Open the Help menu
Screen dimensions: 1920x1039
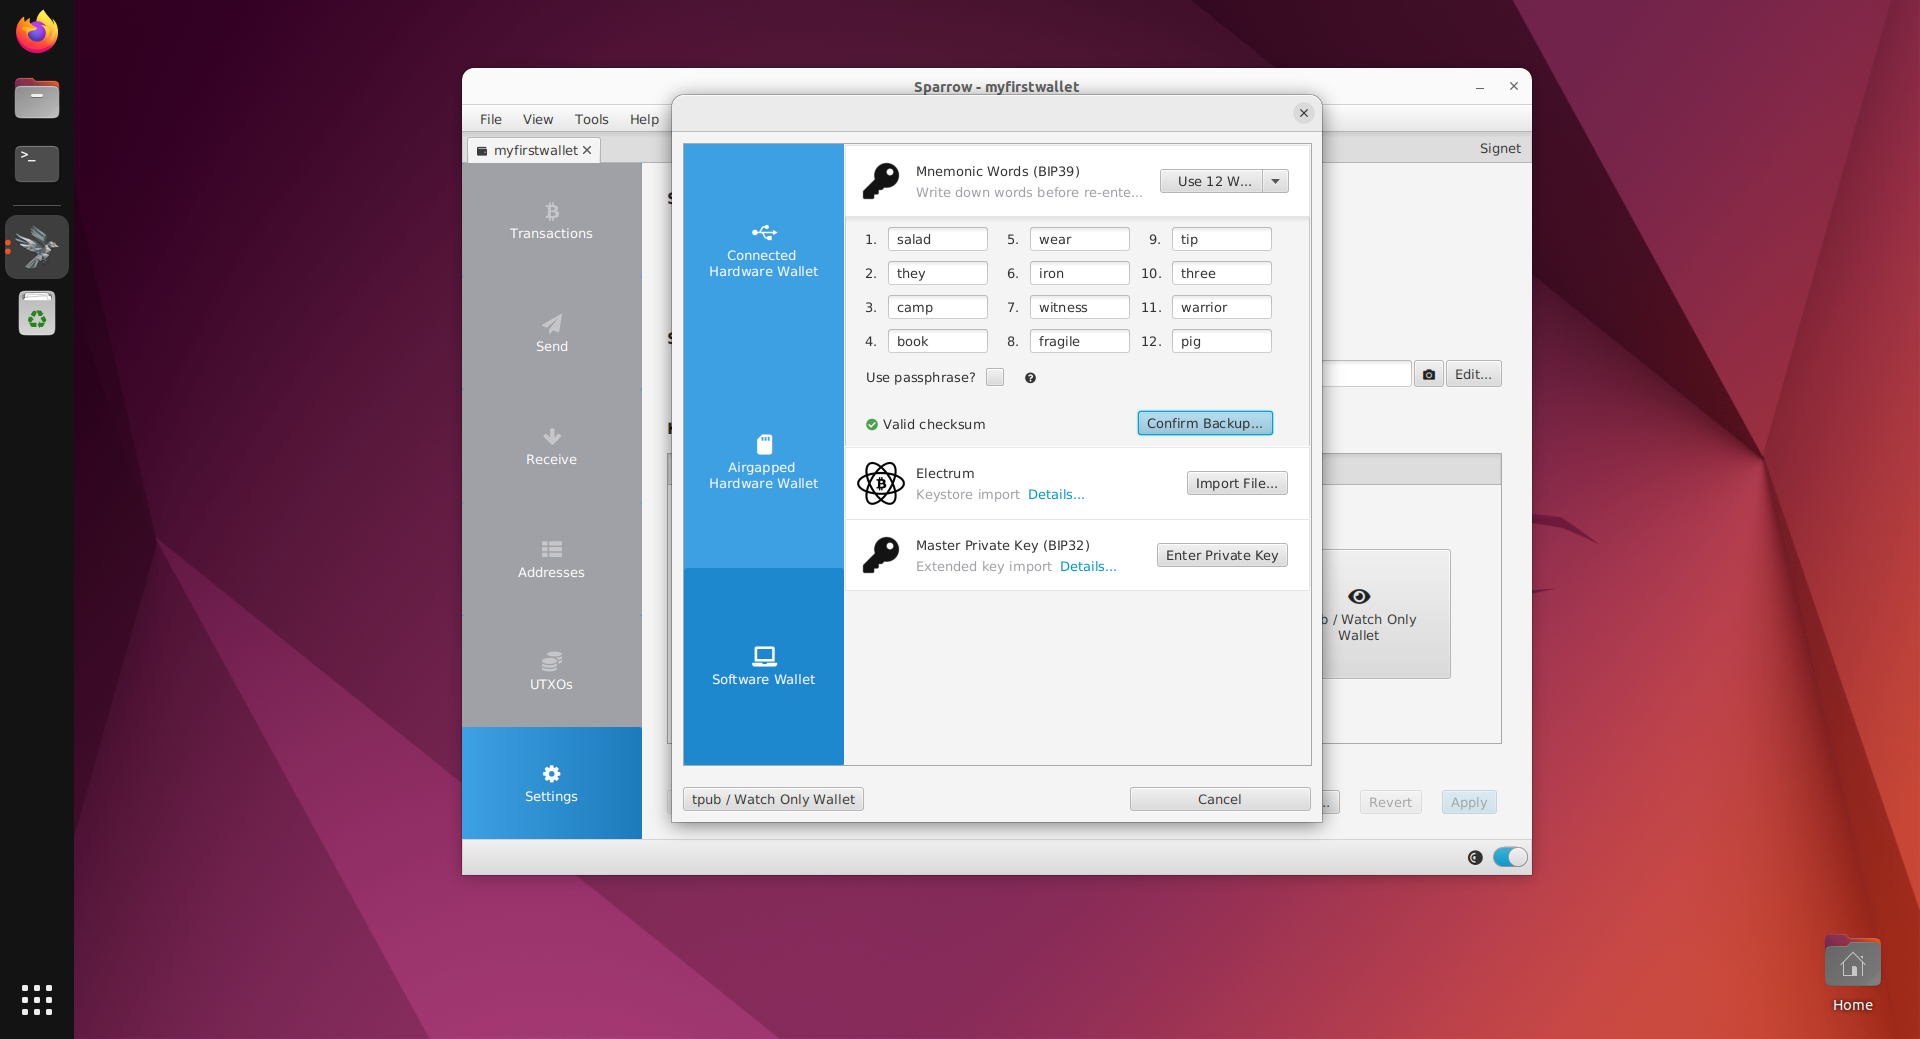tap(644, 119)
